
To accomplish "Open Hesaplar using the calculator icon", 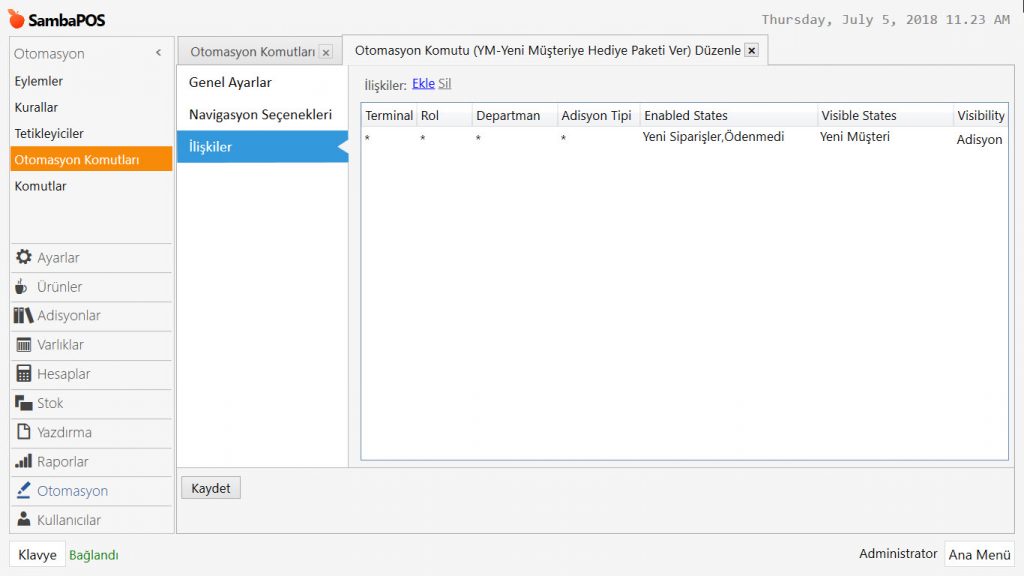I will (x=24, y=374).
